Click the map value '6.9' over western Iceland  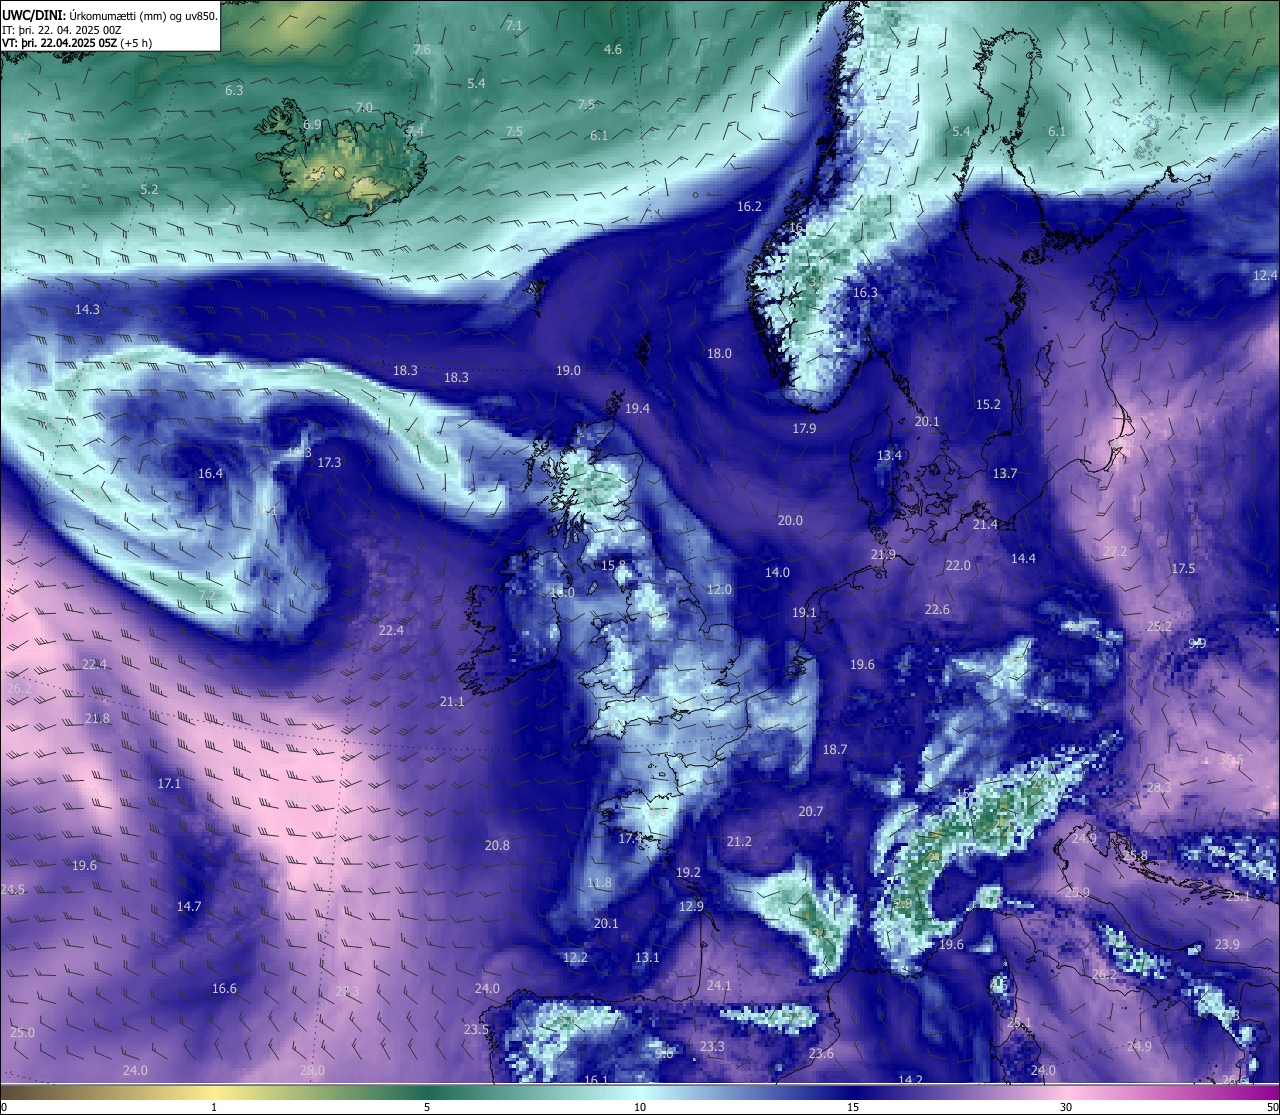coord(312,125)
